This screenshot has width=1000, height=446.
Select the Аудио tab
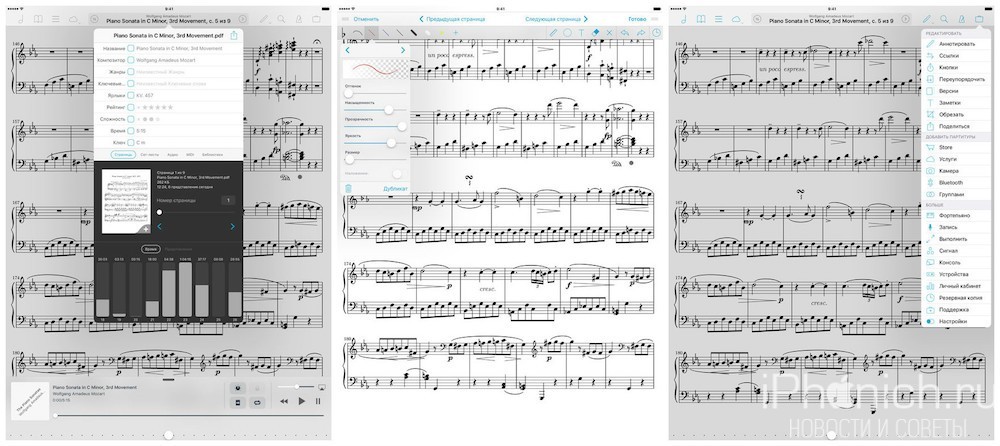[172, 154]
